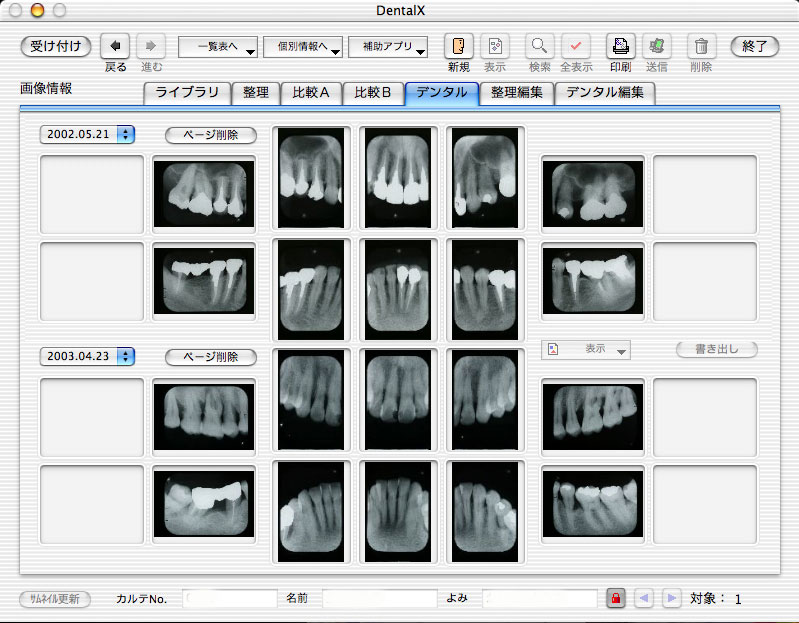The height and width of the screenshot is (623, 799).
Task: Click the 削除 trash can icon
Action: [x=701, y=46]
